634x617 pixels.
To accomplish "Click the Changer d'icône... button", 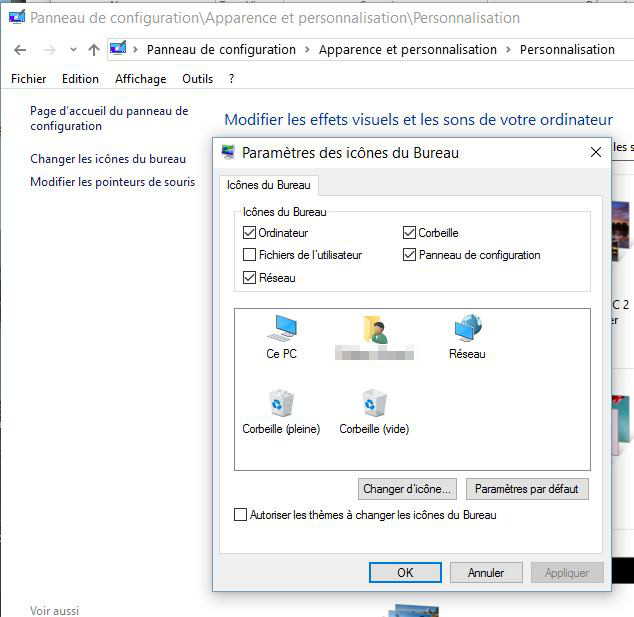I will [407, 489].
